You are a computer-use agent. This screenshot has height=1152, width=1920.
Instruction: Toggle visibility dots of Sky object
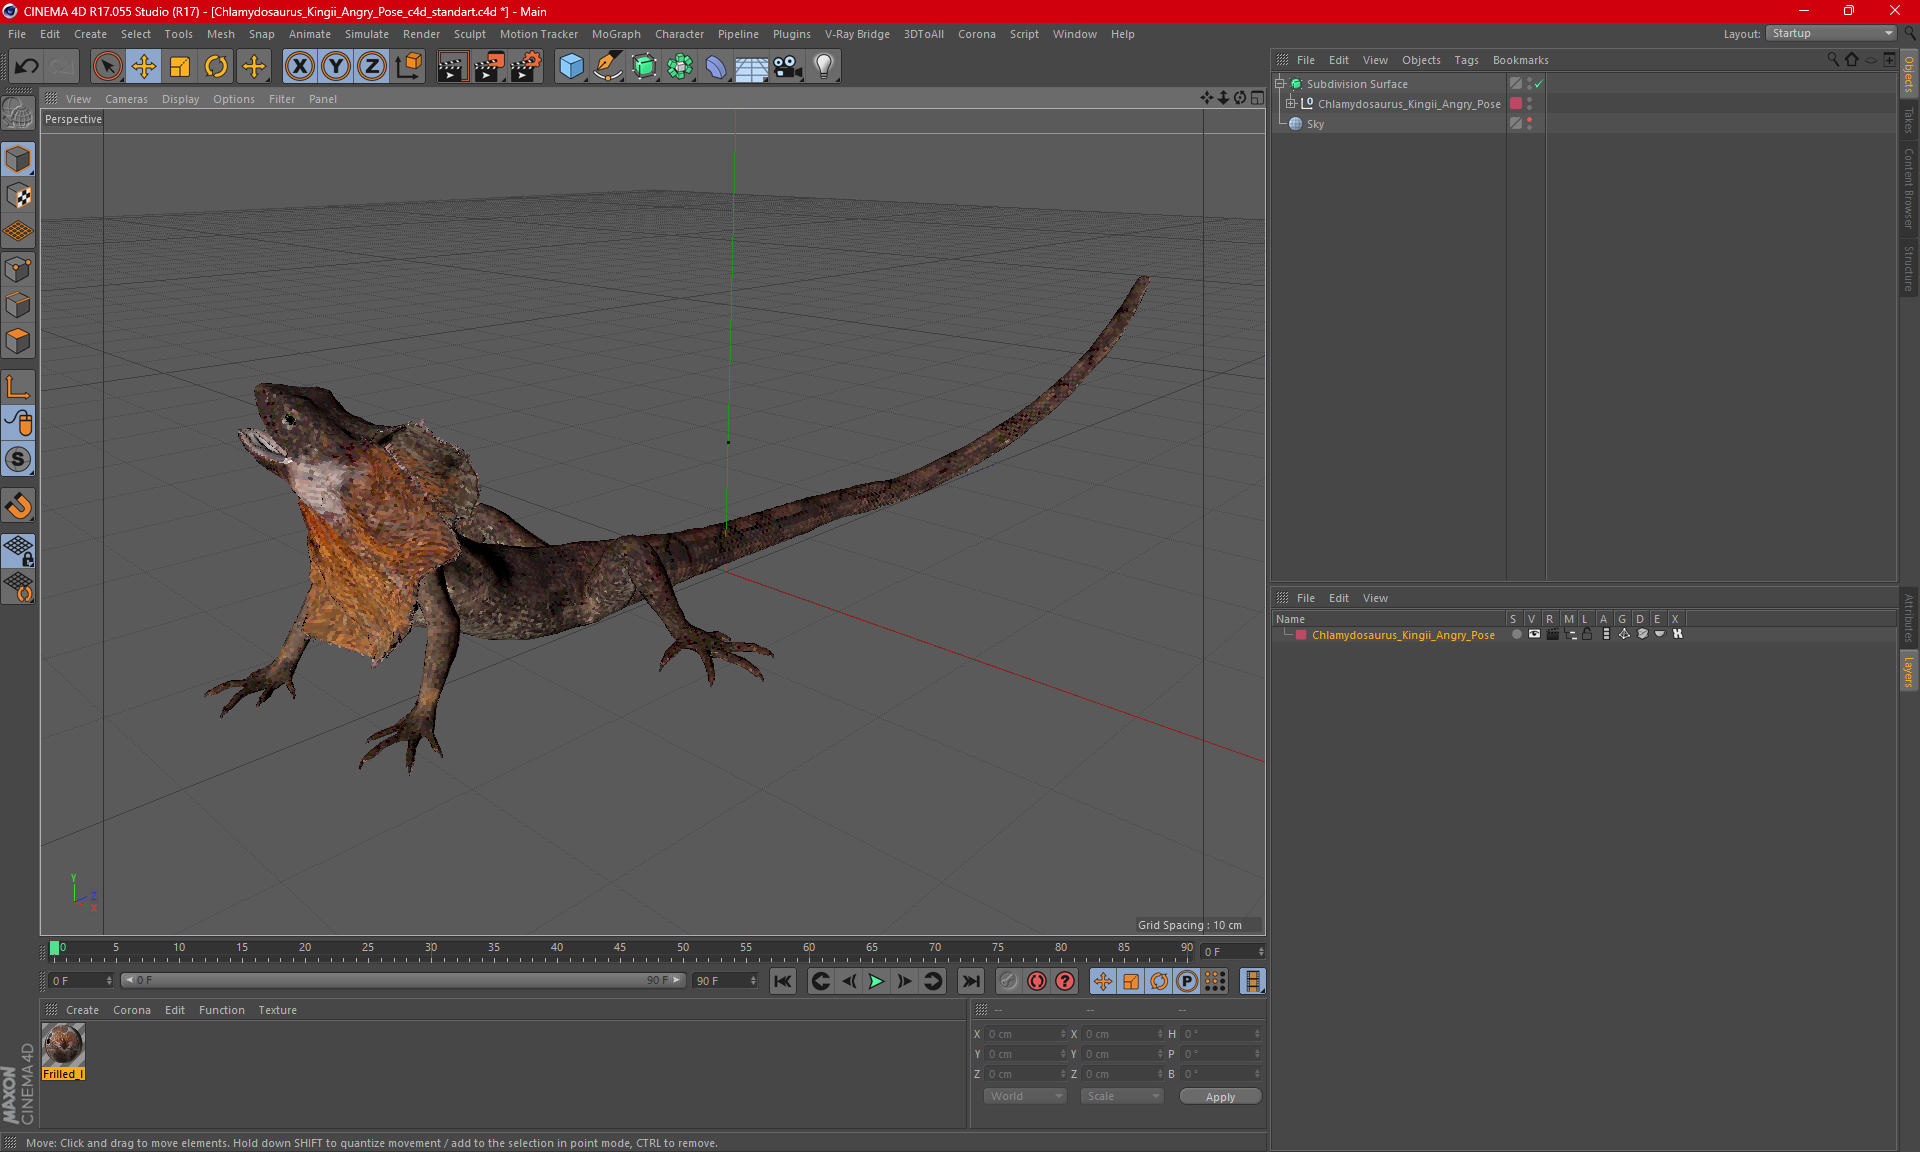1529,124
